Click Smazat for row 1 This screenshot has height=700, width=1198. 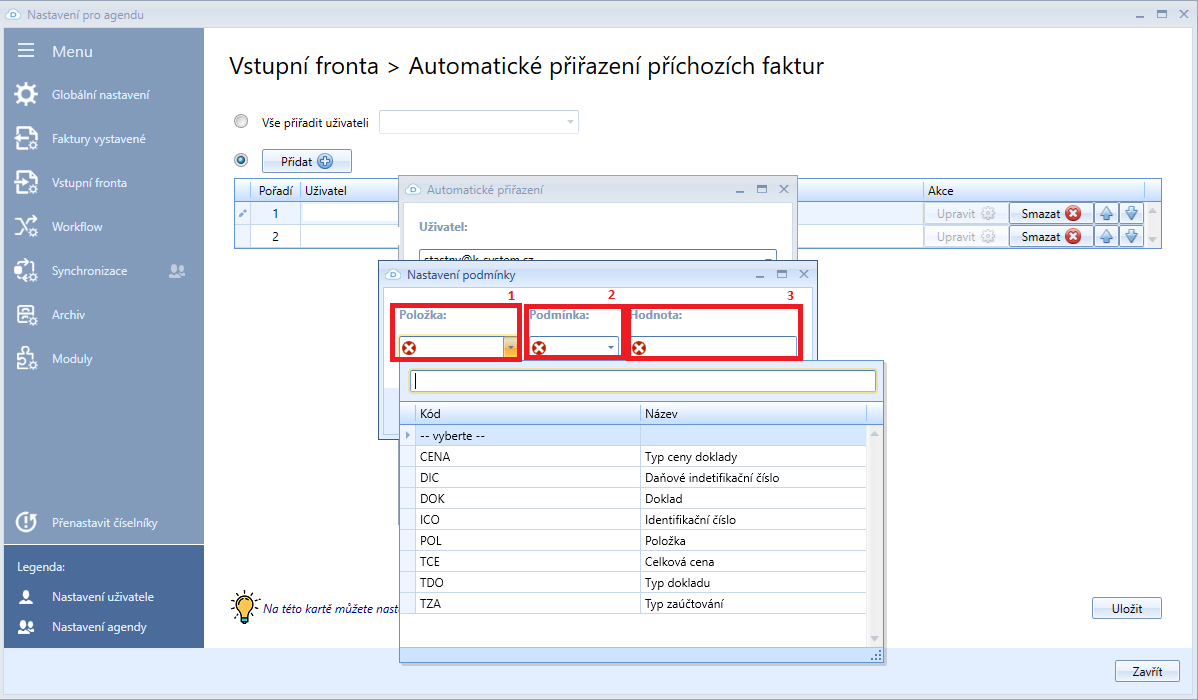(x=1049, y=213)
